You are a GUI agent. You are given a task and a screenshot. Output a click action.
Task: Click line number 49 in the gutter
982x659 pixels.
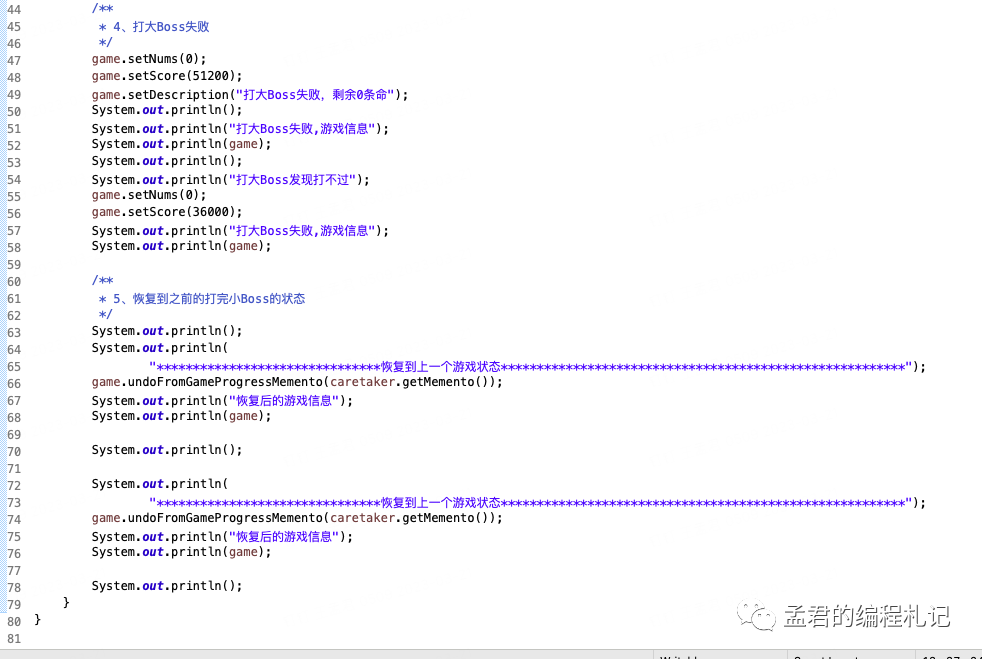coord(14,95)
